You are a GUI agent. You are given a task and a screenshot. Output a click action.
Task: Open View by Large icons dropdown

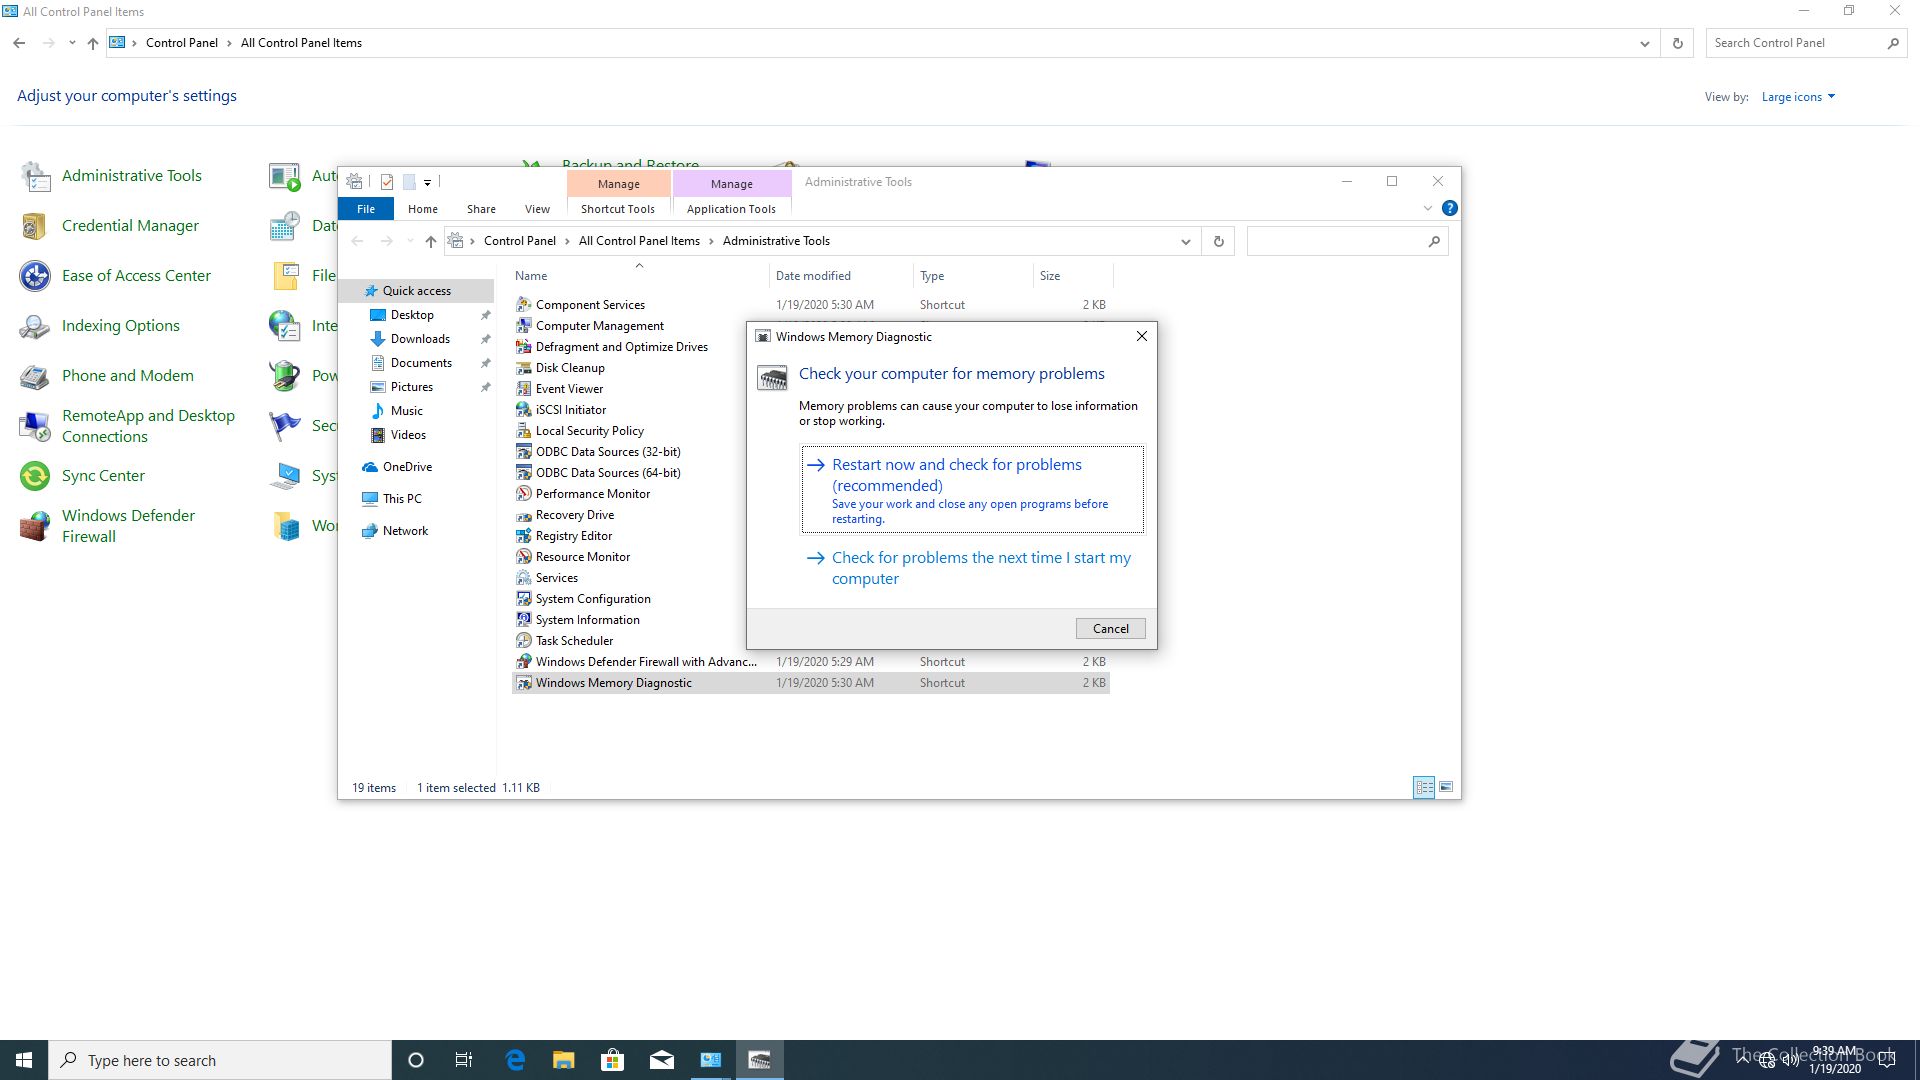pyautogui.click(x=1798, y=97)
